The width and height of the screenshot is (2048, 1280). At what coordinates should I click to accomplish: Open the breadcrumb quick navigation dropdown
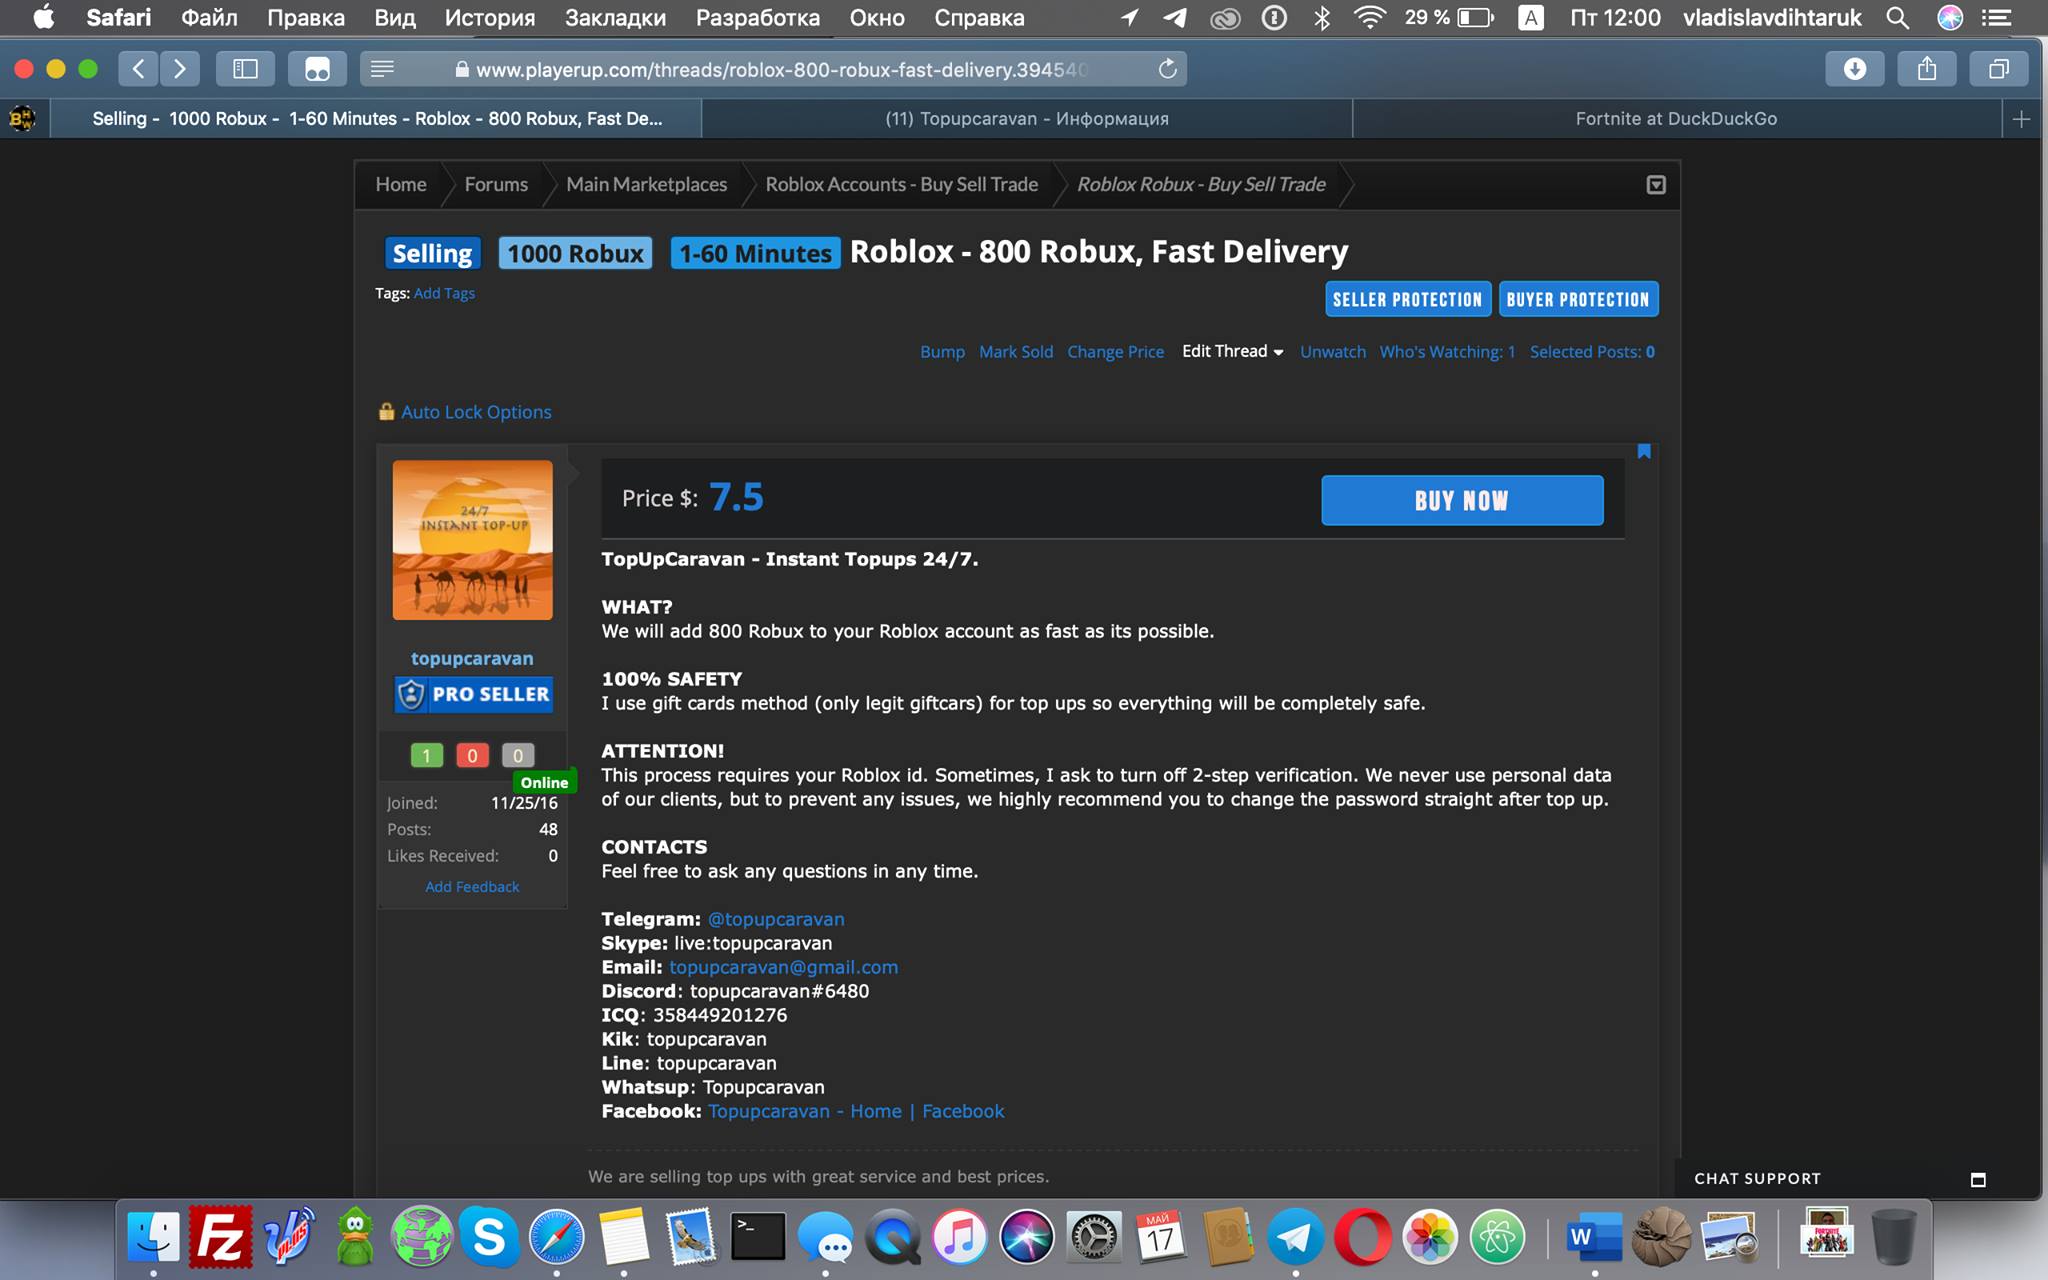tap(1656, 185)
